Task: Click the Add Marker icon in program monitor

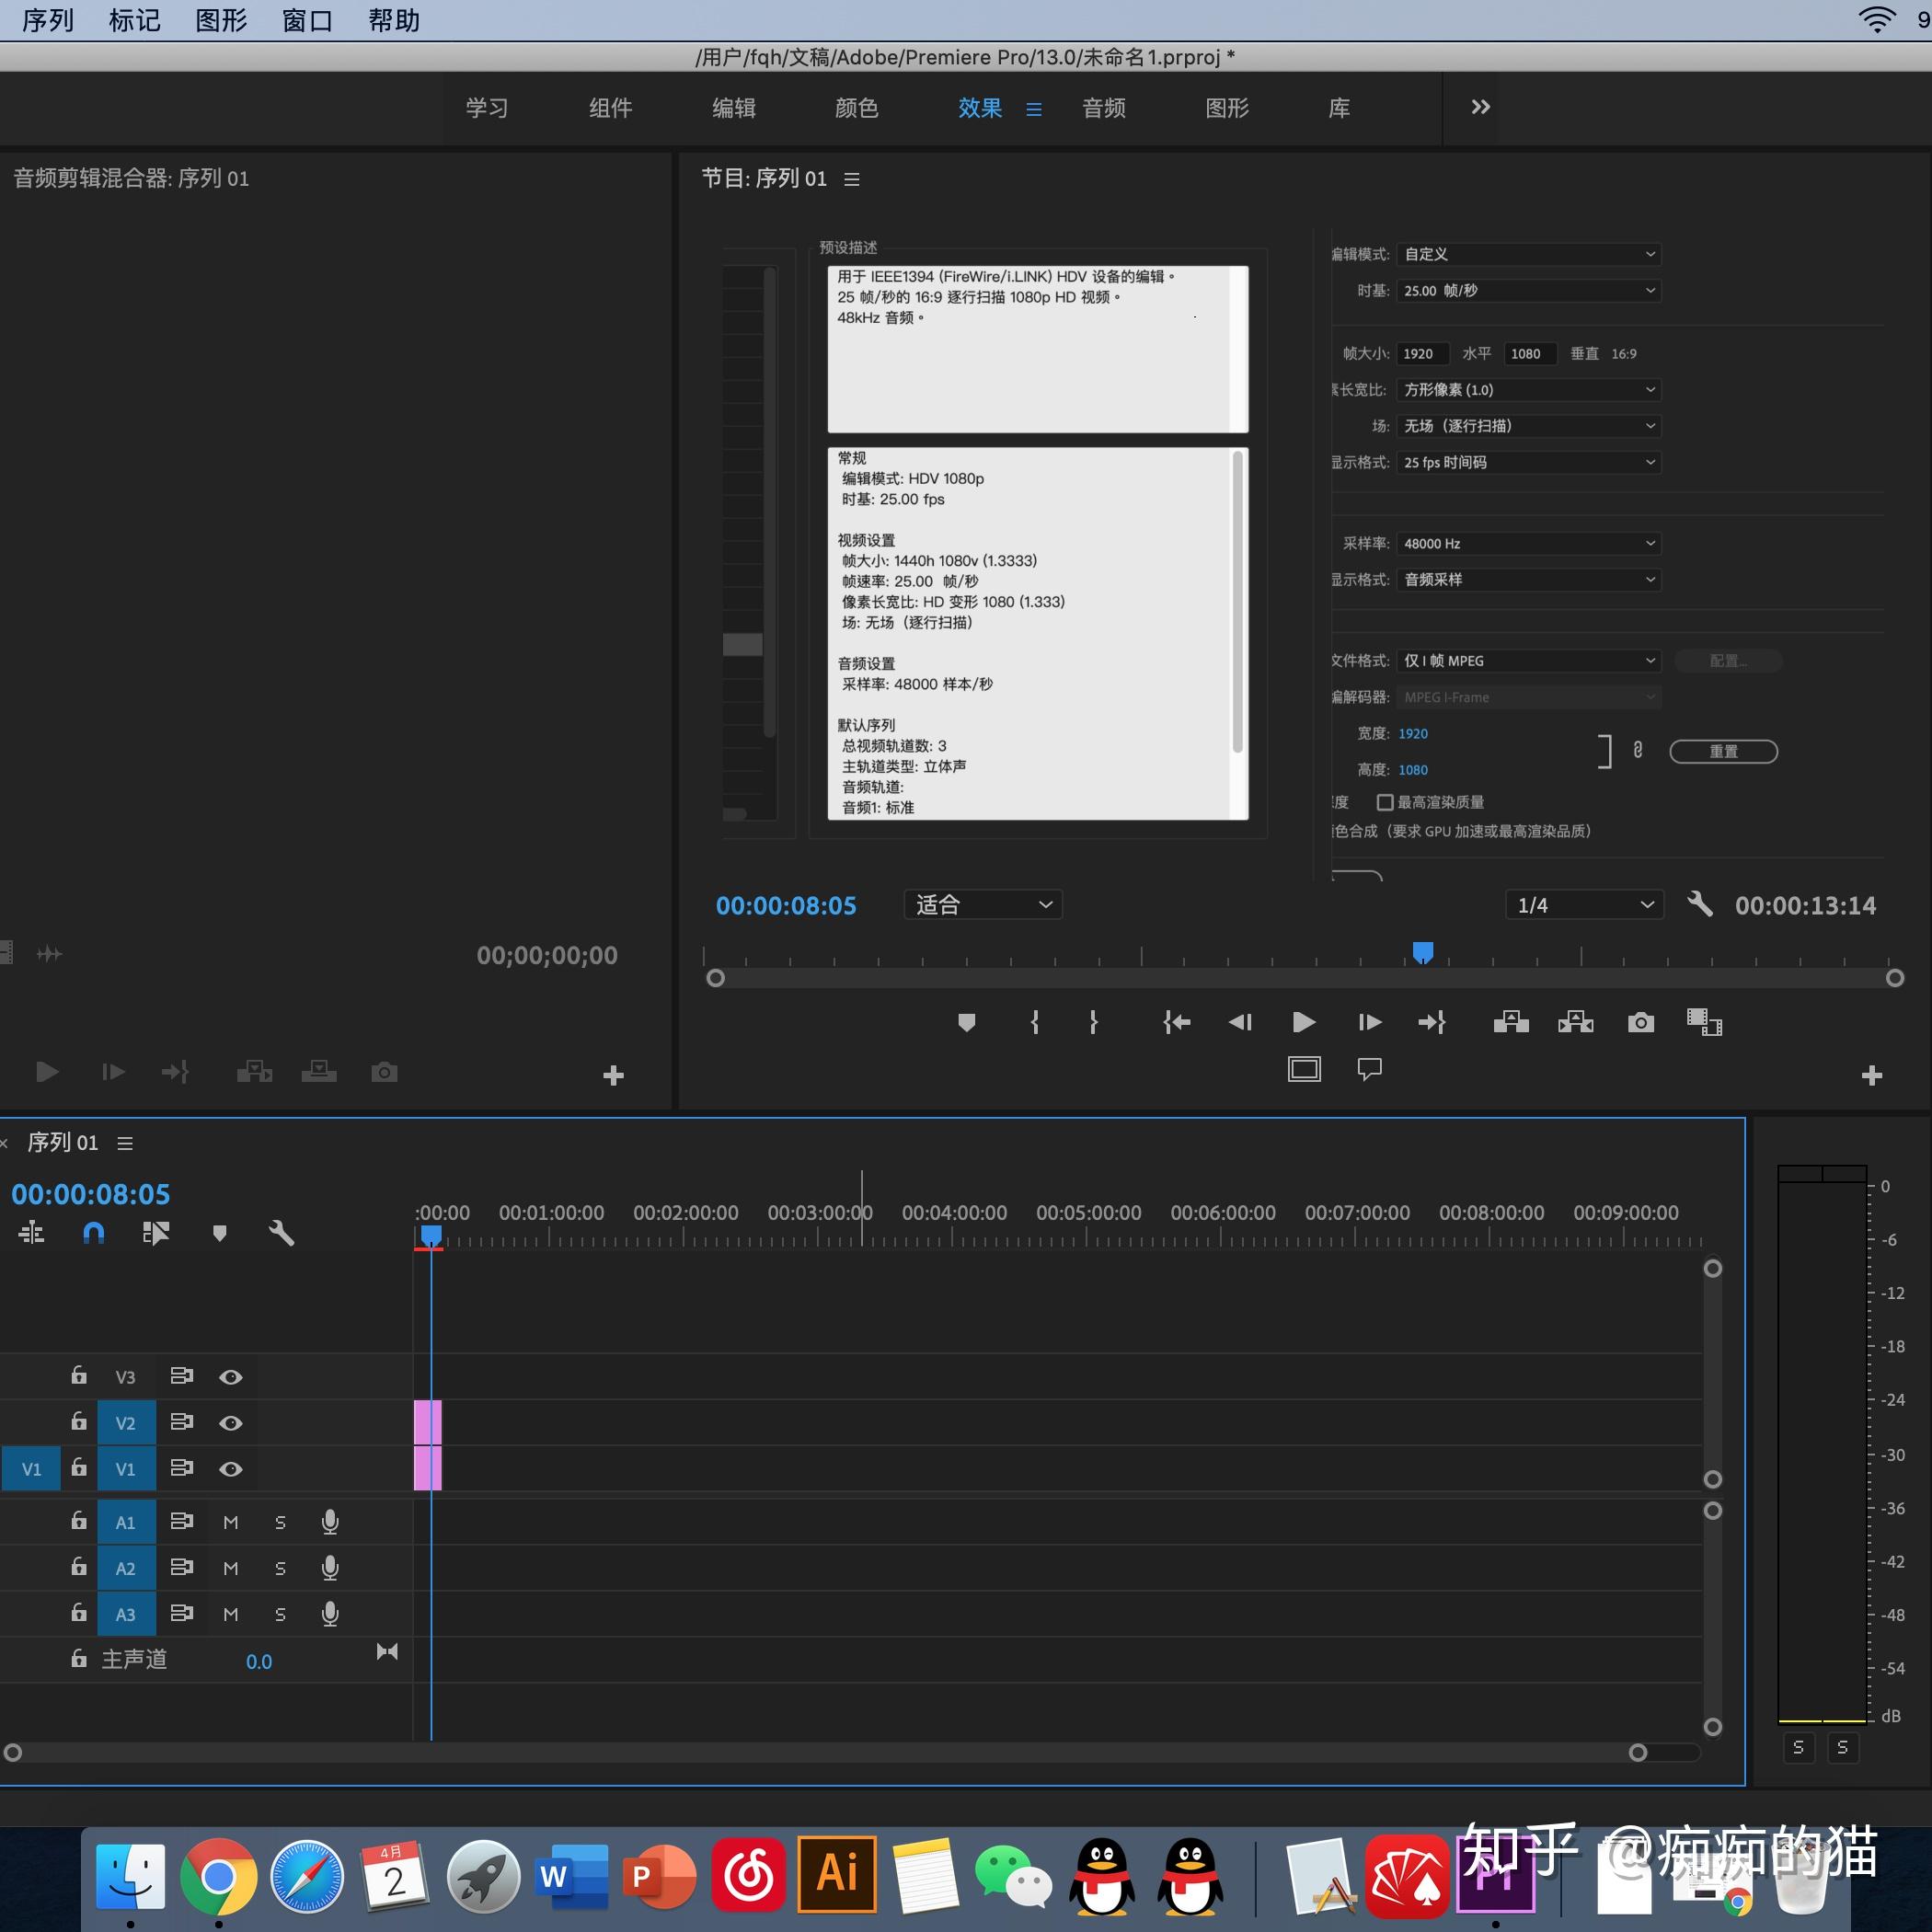Action: [966, 1022]
